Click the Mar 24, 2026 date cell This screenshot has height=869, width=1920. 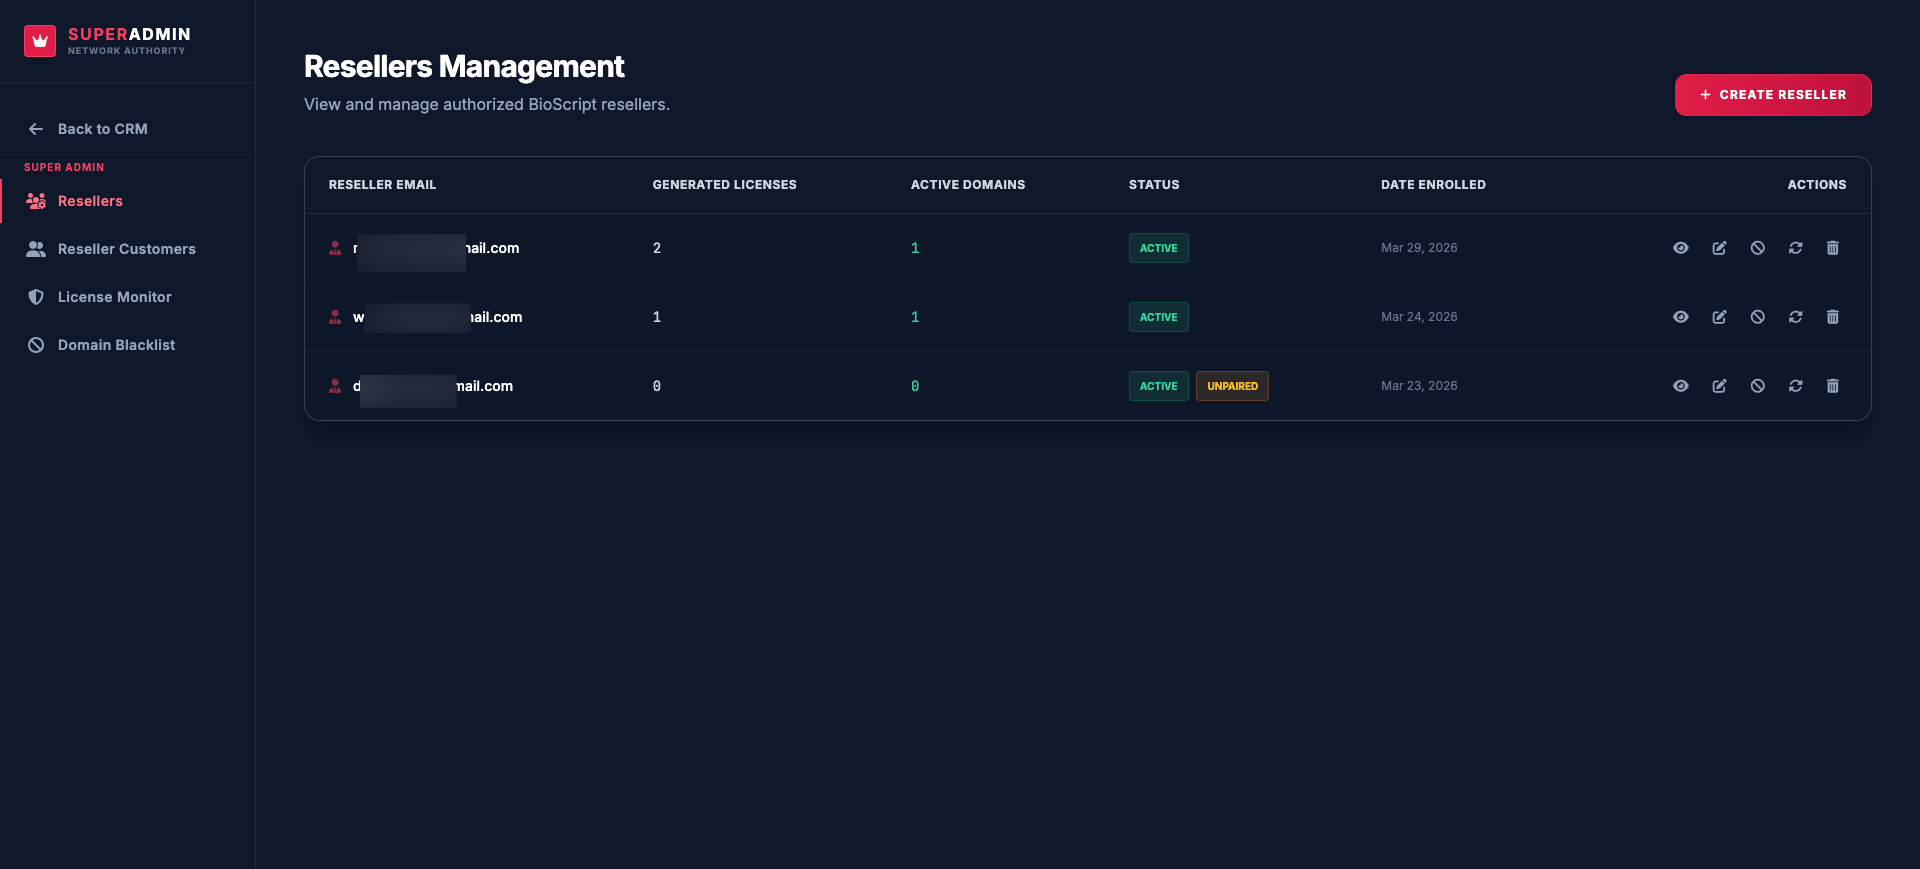[1419, 317]
